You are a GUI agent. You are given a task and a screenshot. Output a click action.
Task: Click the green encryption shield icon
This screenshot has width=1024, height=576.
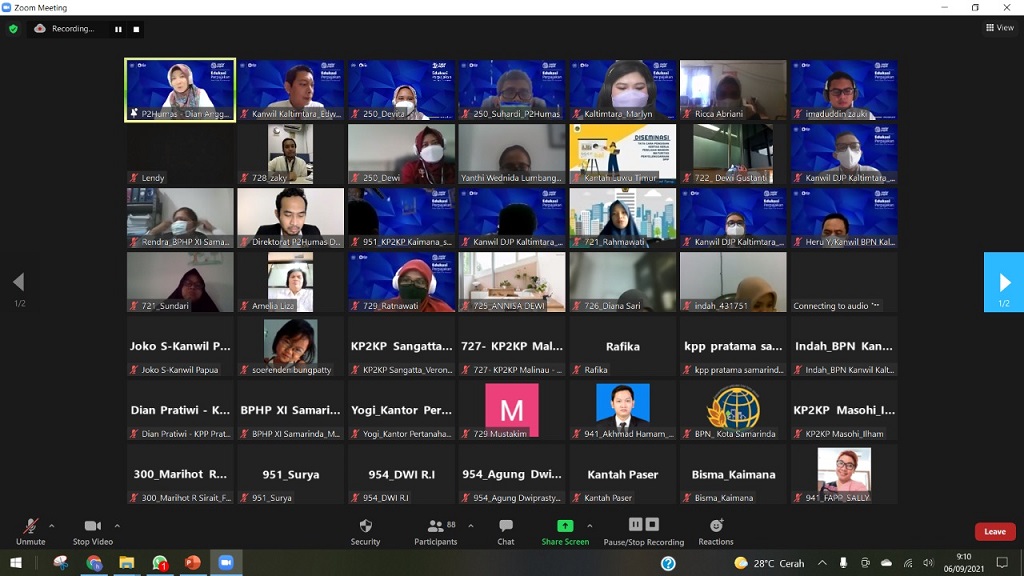[13, 29]
